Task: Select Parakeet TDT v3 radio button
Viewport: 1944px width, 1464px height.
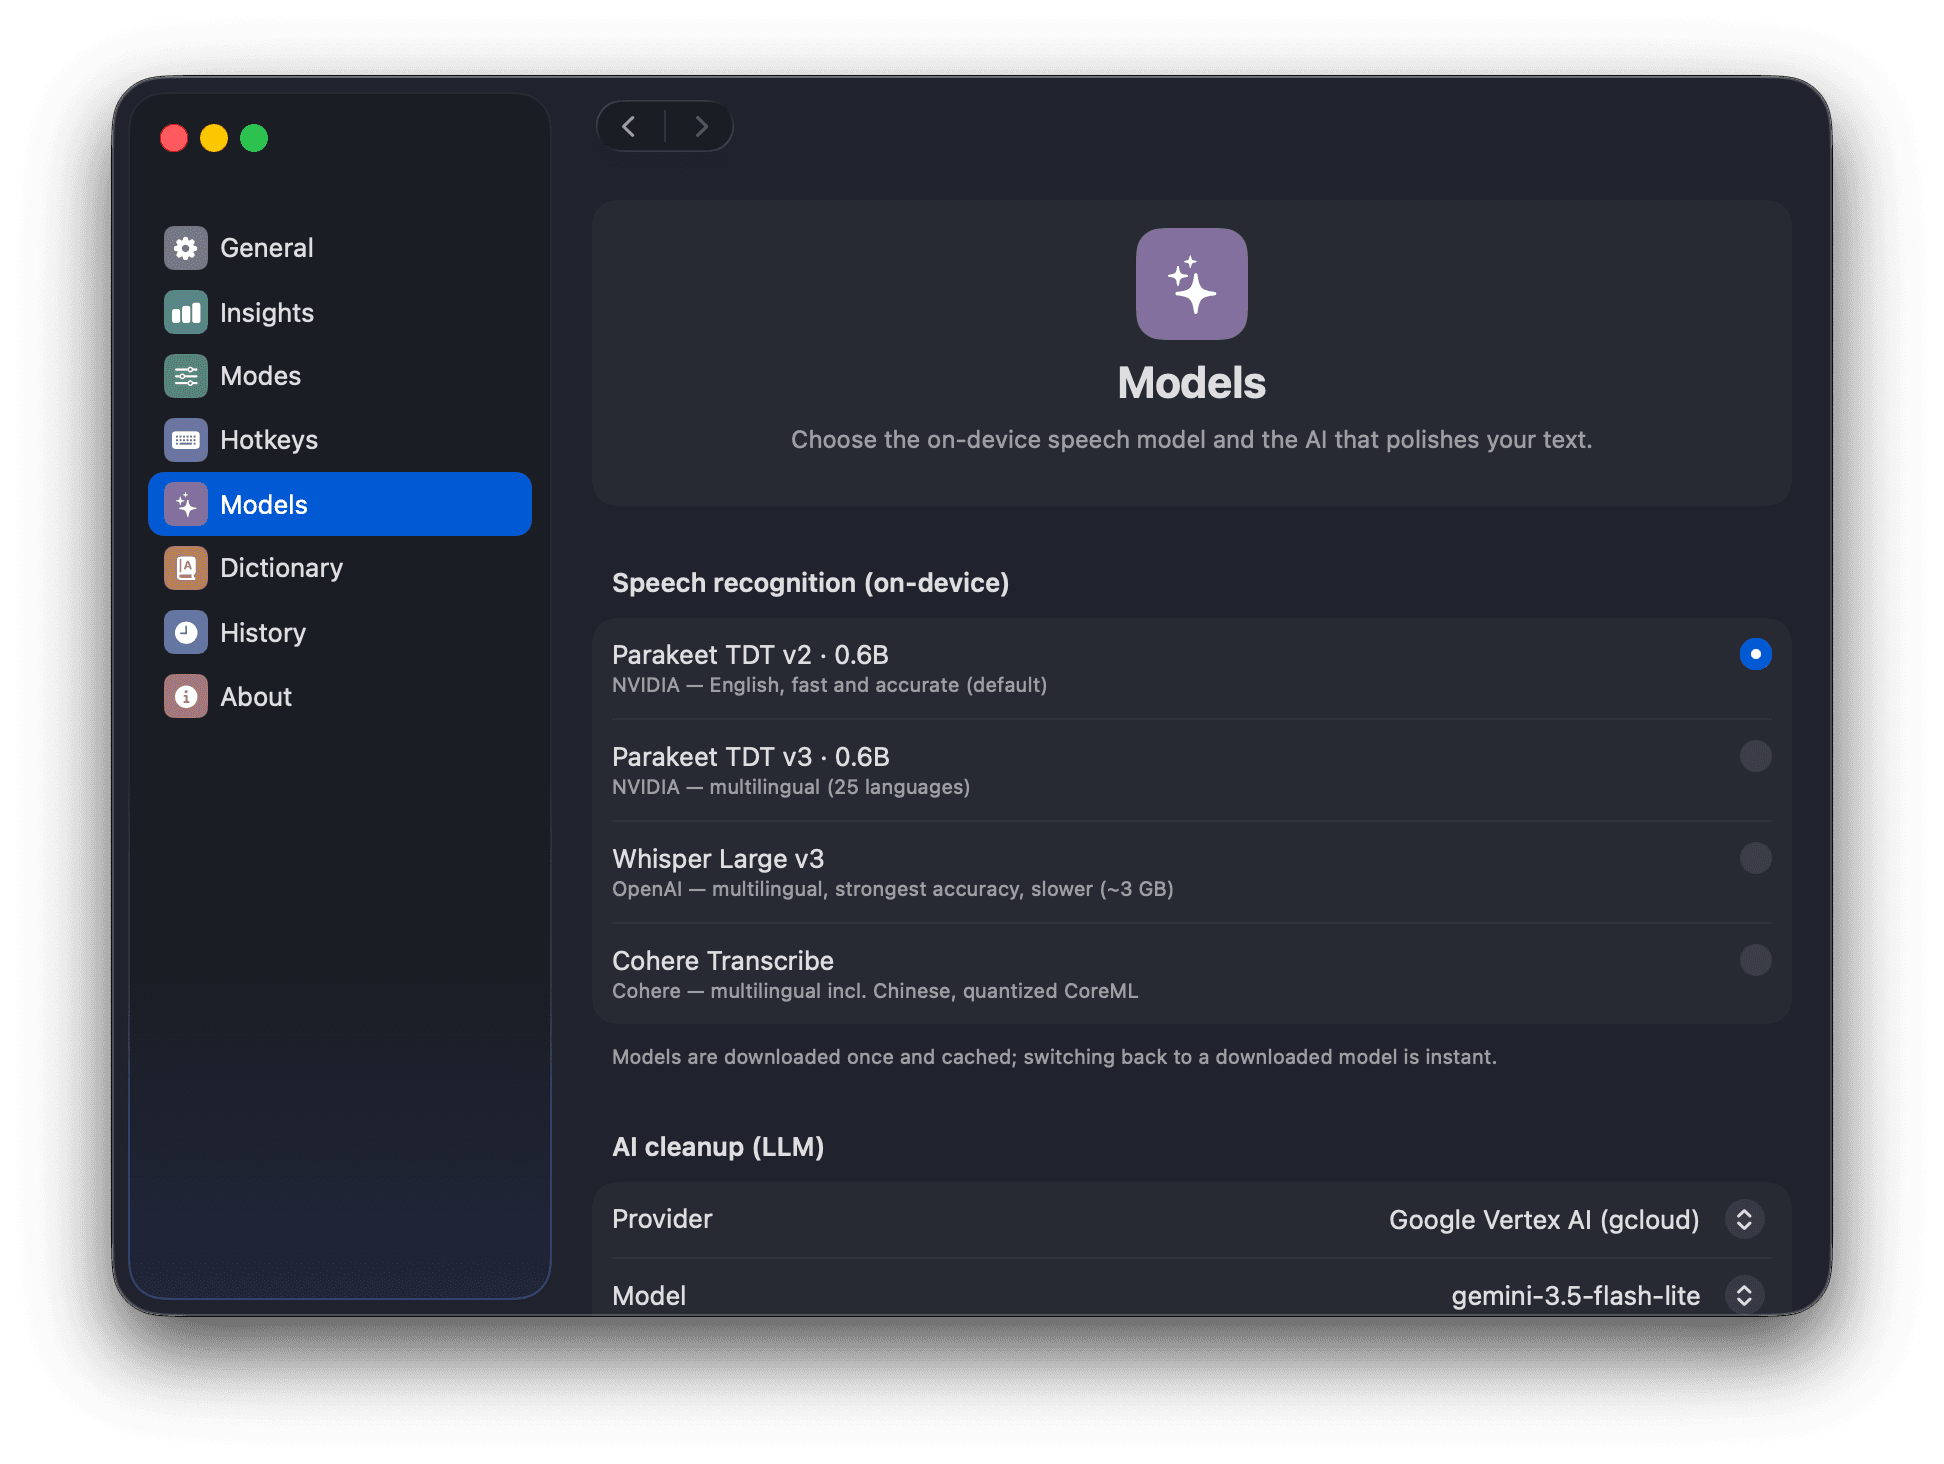Action: point(1756,756)
